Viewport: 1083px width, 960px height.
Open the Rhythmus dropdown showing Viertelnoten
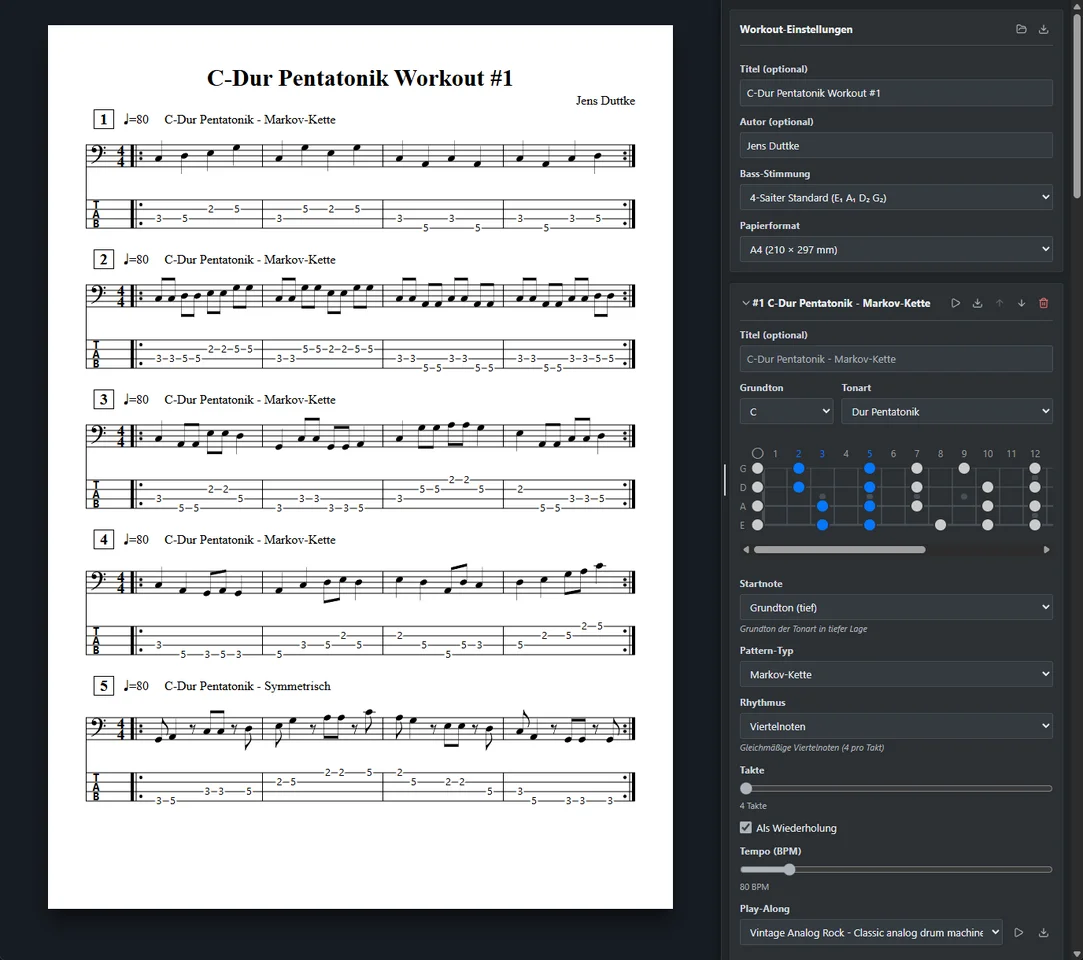click(x=895, y=726)
